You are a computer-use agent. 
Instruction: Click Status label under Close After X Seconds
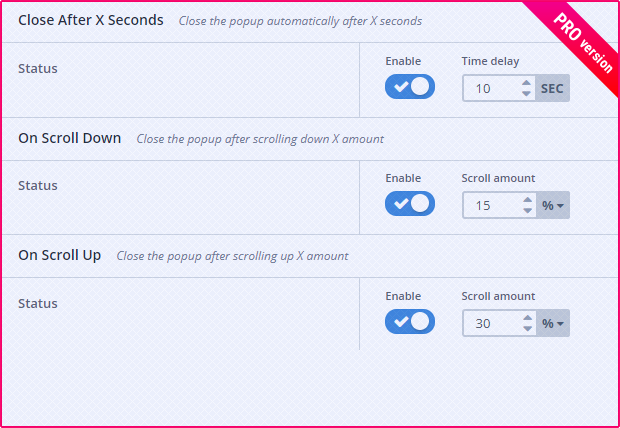(x=38, y=68)
